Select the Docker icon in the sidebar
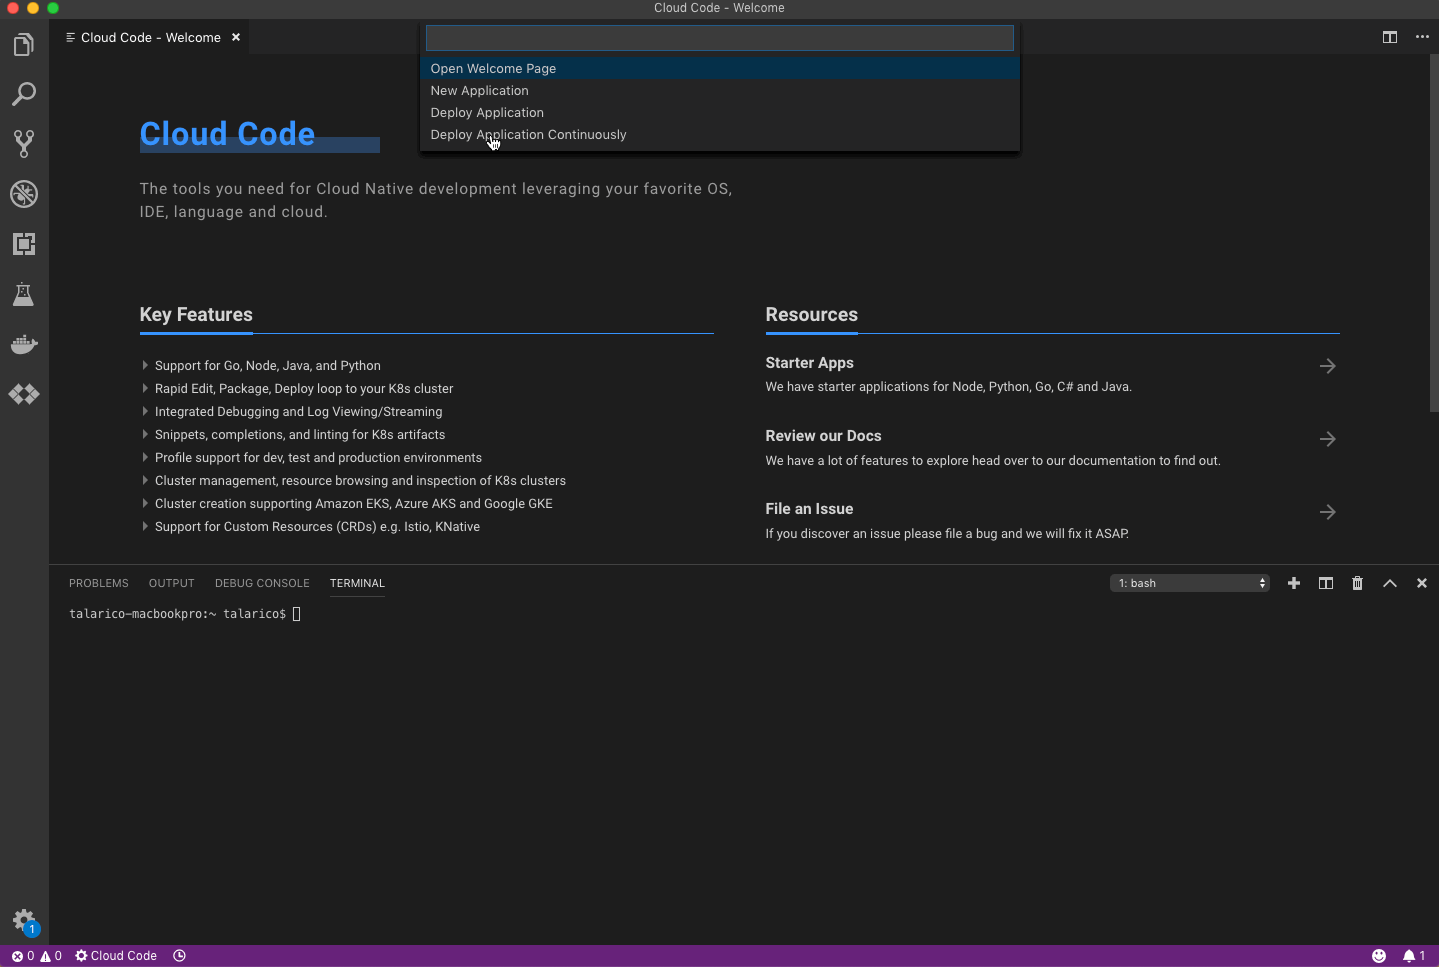Screen dimensions: 1439x967 click(23, 344)
